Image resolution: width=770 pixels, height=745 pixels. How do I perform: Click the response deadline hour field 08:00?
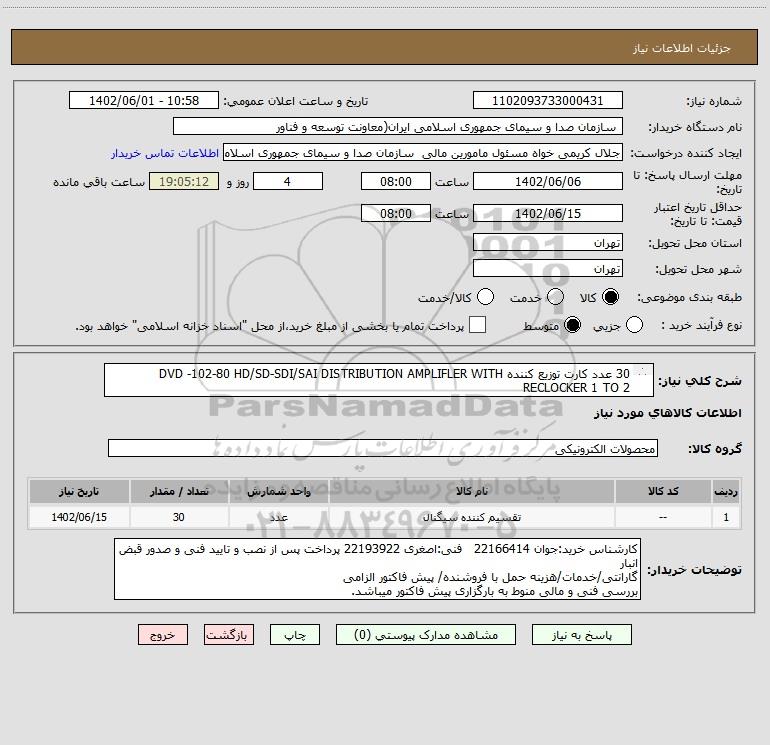coord(396,181)
